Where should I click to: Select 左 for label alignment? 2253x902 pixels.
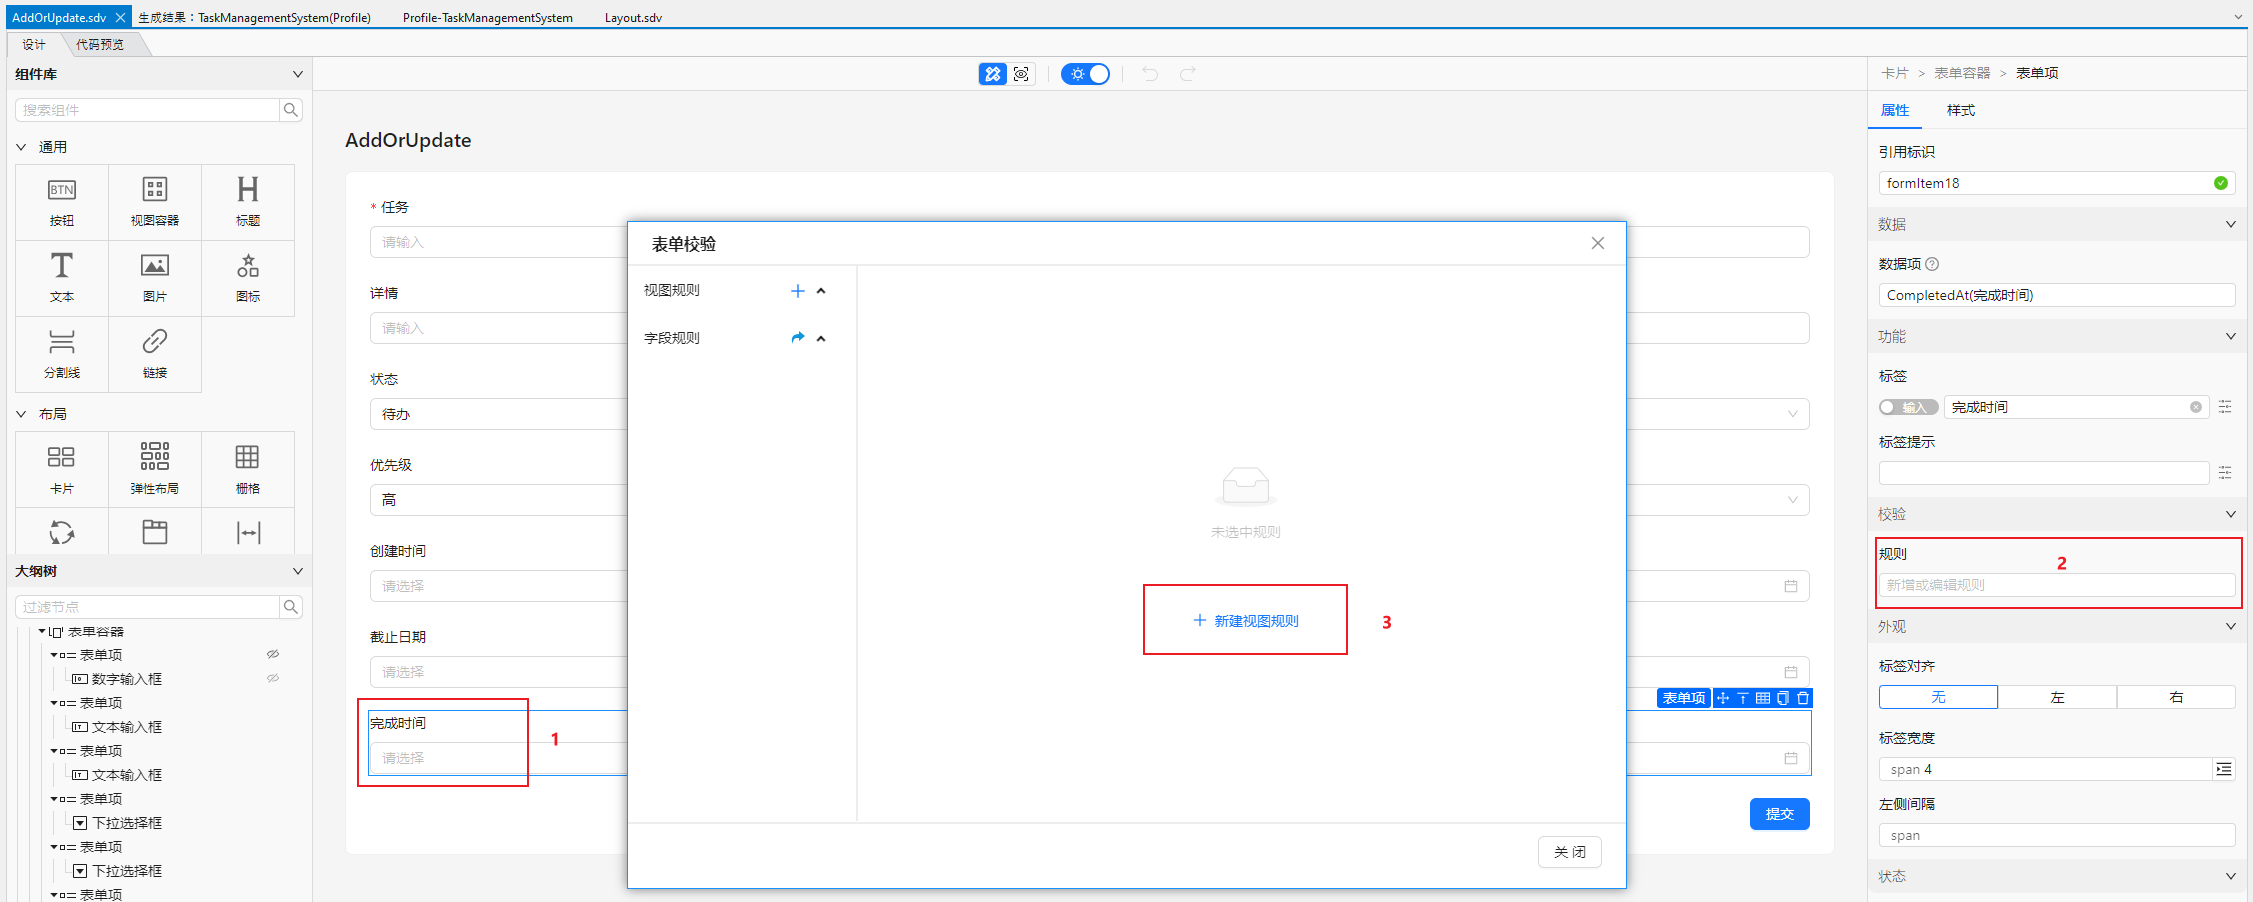pos(2056,697)
